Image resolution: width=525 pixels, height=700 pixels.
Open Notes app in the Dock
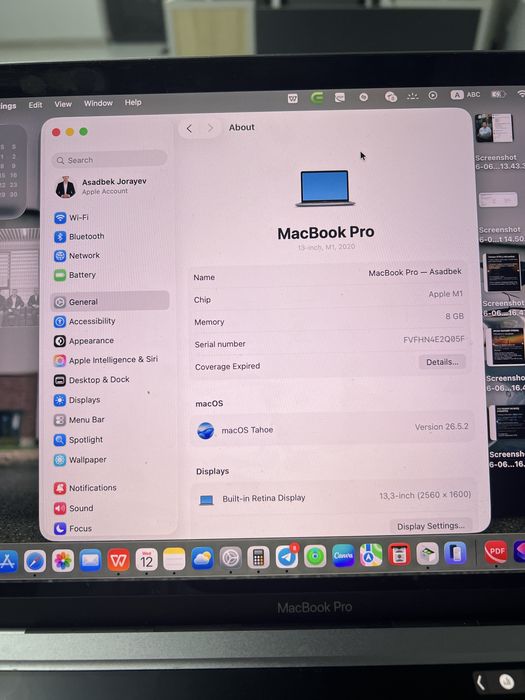174,559
